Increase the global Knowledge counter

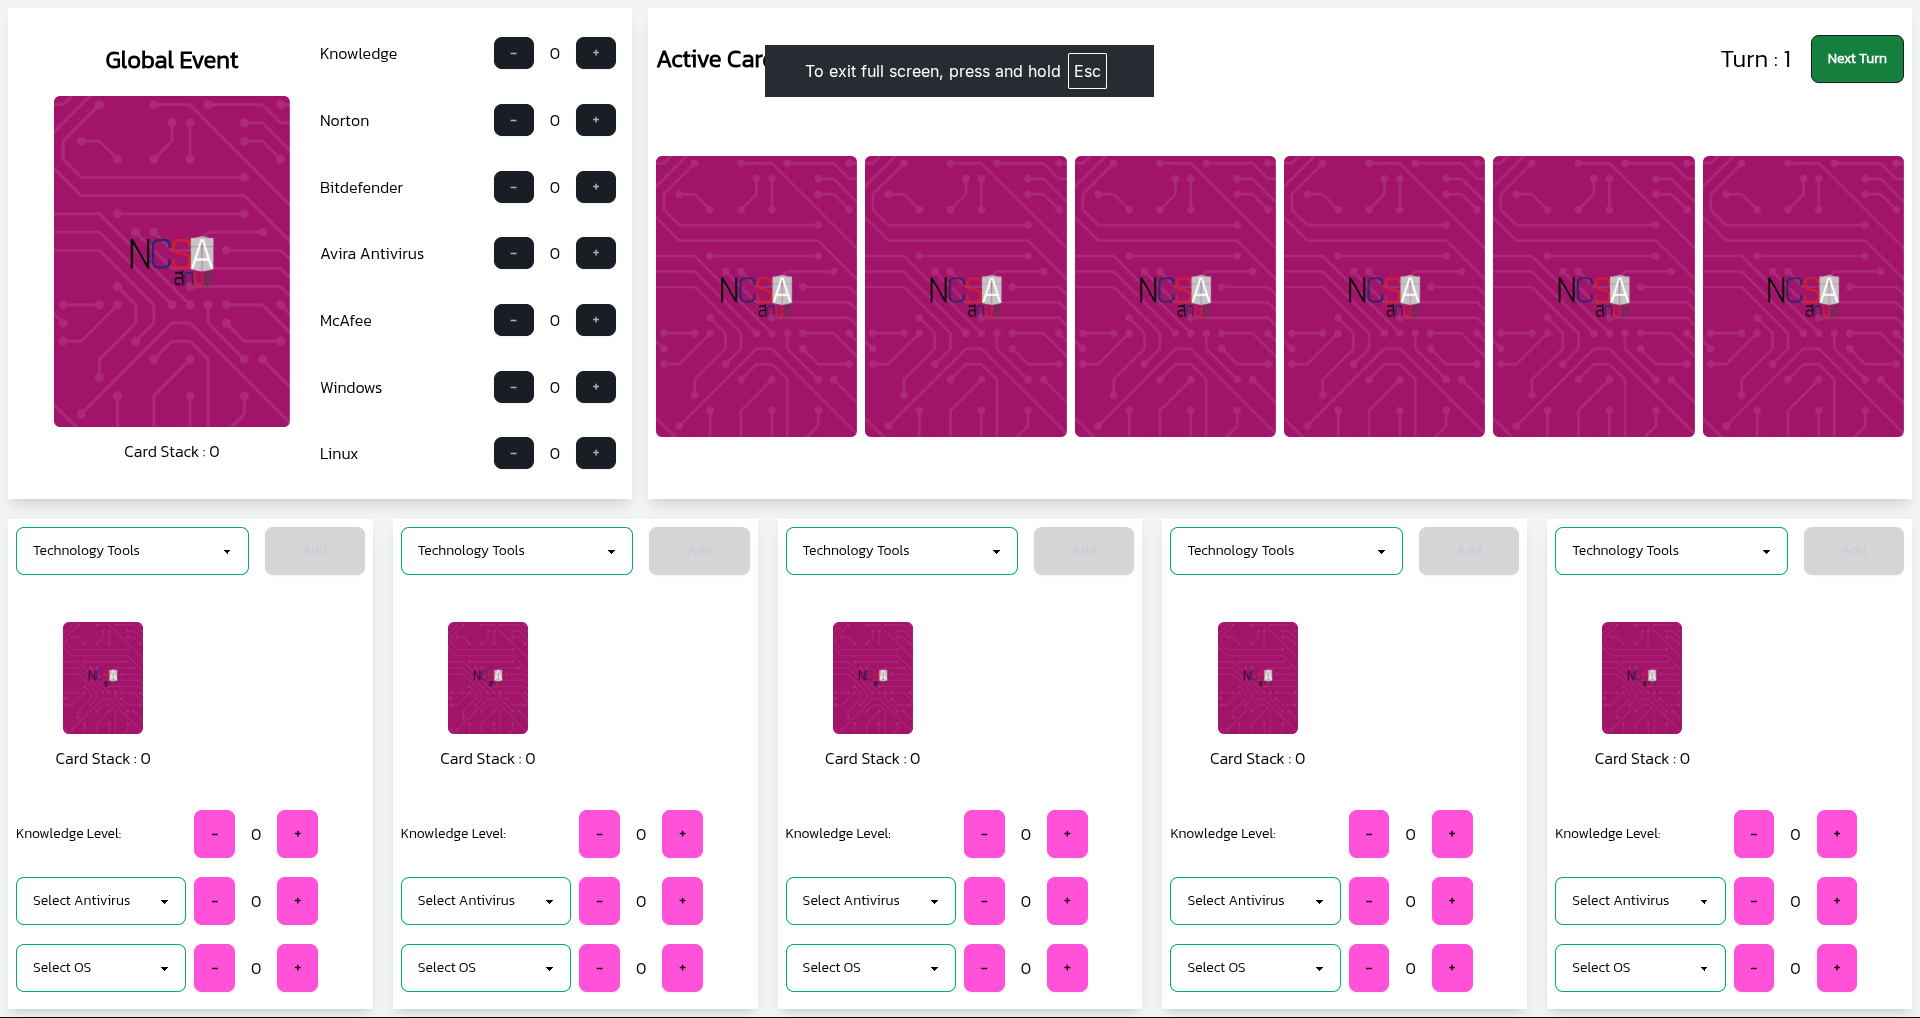(x=595, y=53)
